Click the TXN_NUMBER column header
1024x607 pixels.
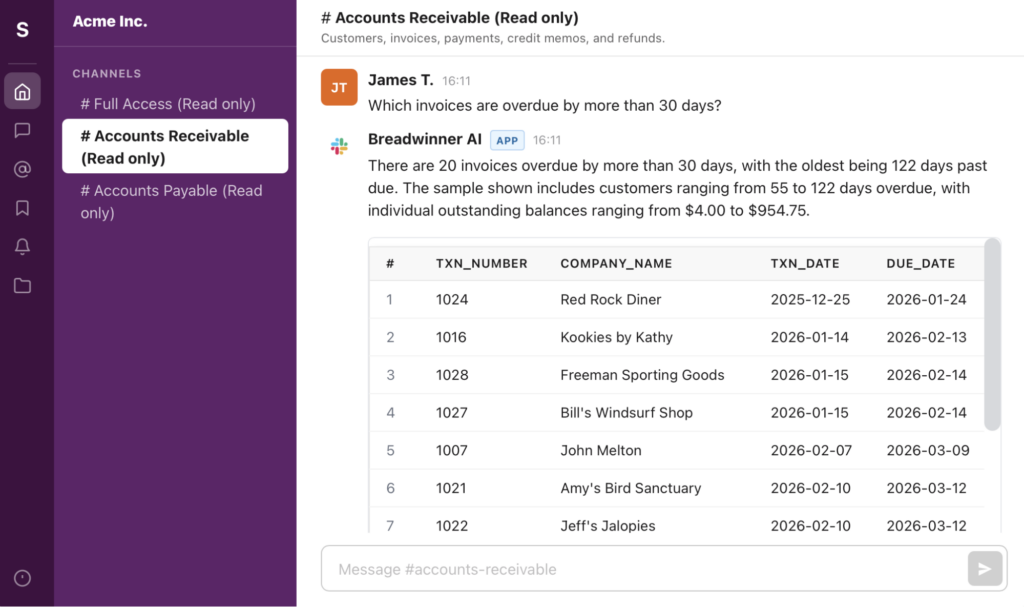point(481,263)
